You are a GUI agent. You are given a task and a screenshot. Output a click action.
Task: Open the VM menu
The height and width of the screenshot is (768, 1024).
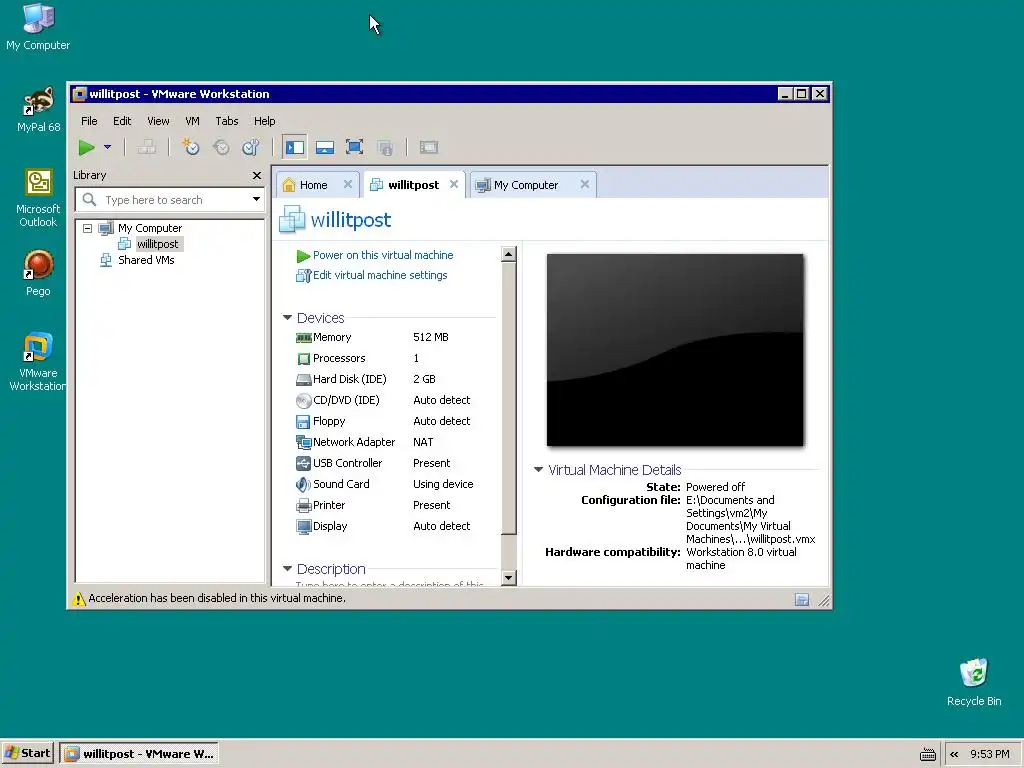(x=192, y=121)
